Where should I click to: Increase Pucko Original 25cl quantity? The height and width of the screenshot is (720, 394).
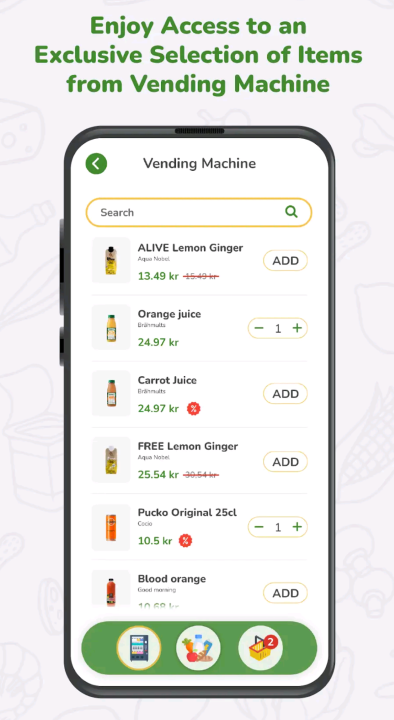point(297,527)
